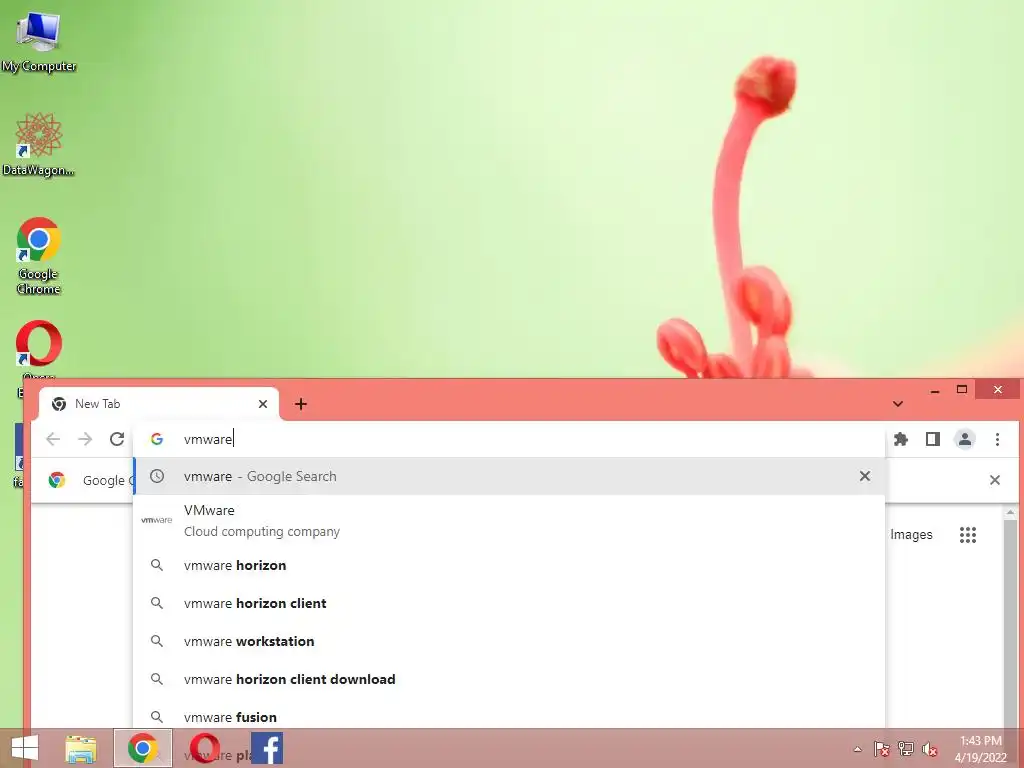The image size is (1024, 768).
Task: Select the New Tab tab
Action: [159, 404]
